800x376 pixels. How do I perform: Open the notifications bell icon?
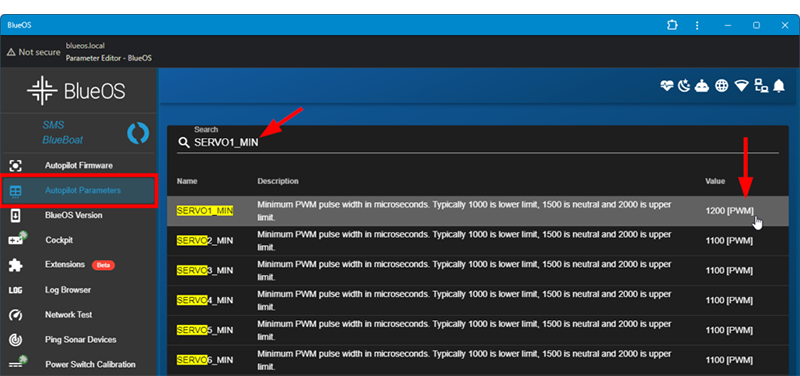[779, 86]
